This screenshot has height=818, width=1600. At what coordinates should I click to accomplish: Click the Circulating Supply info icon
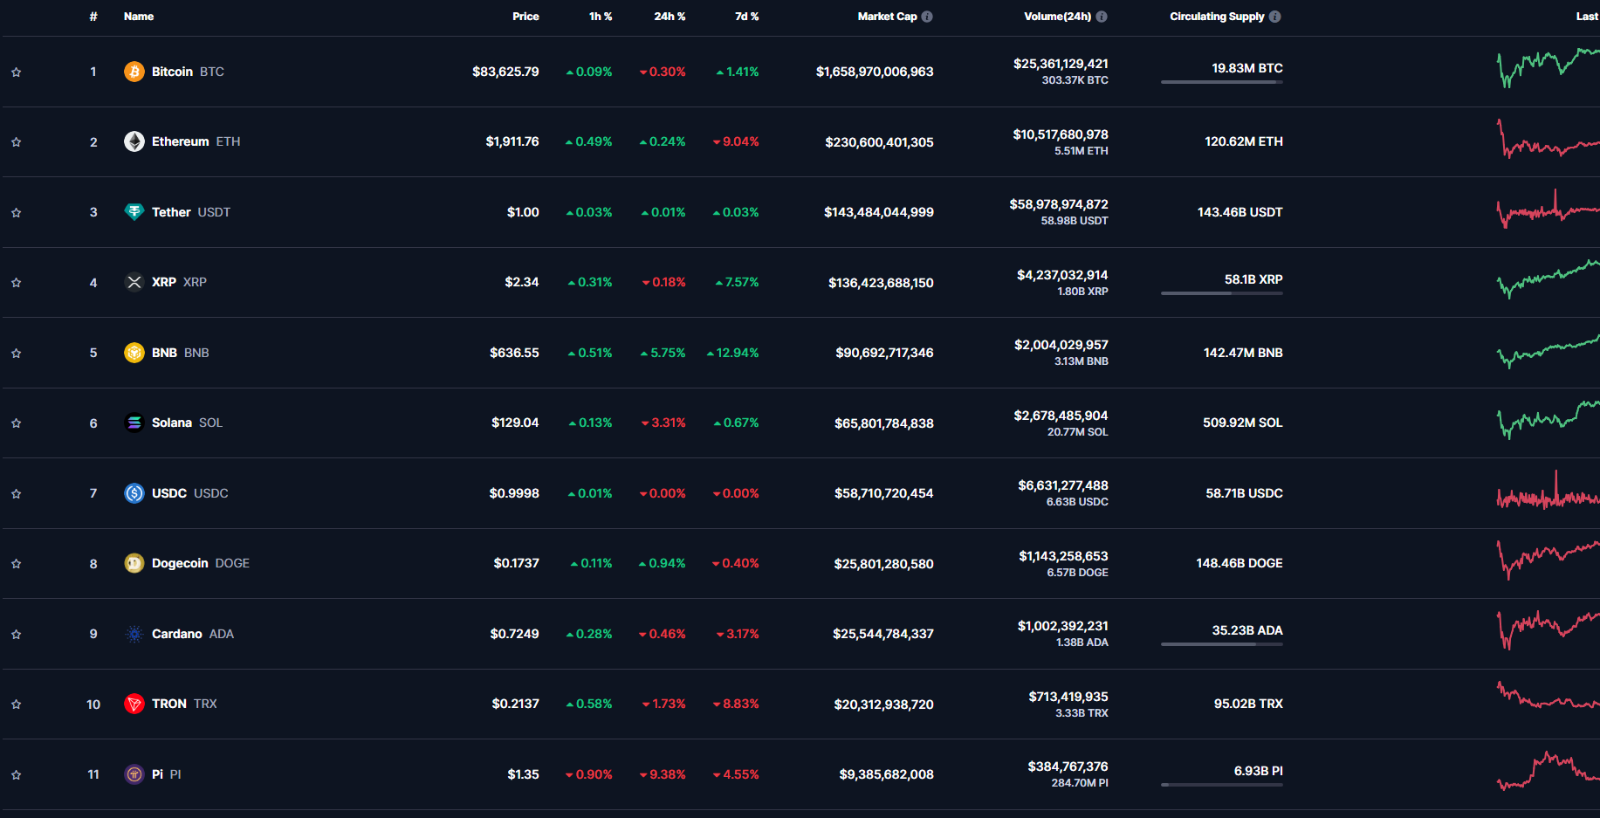click(1275, 17)
